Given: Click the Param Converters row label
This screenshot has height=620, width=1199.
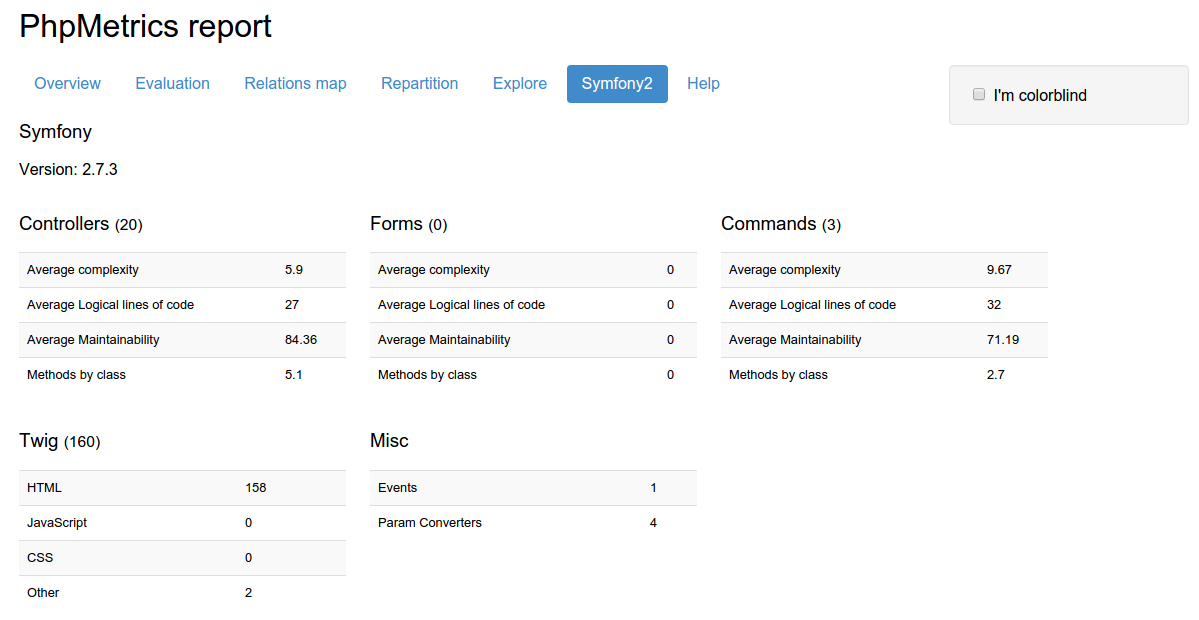Looking at the screenshot, I should (430, 523).
